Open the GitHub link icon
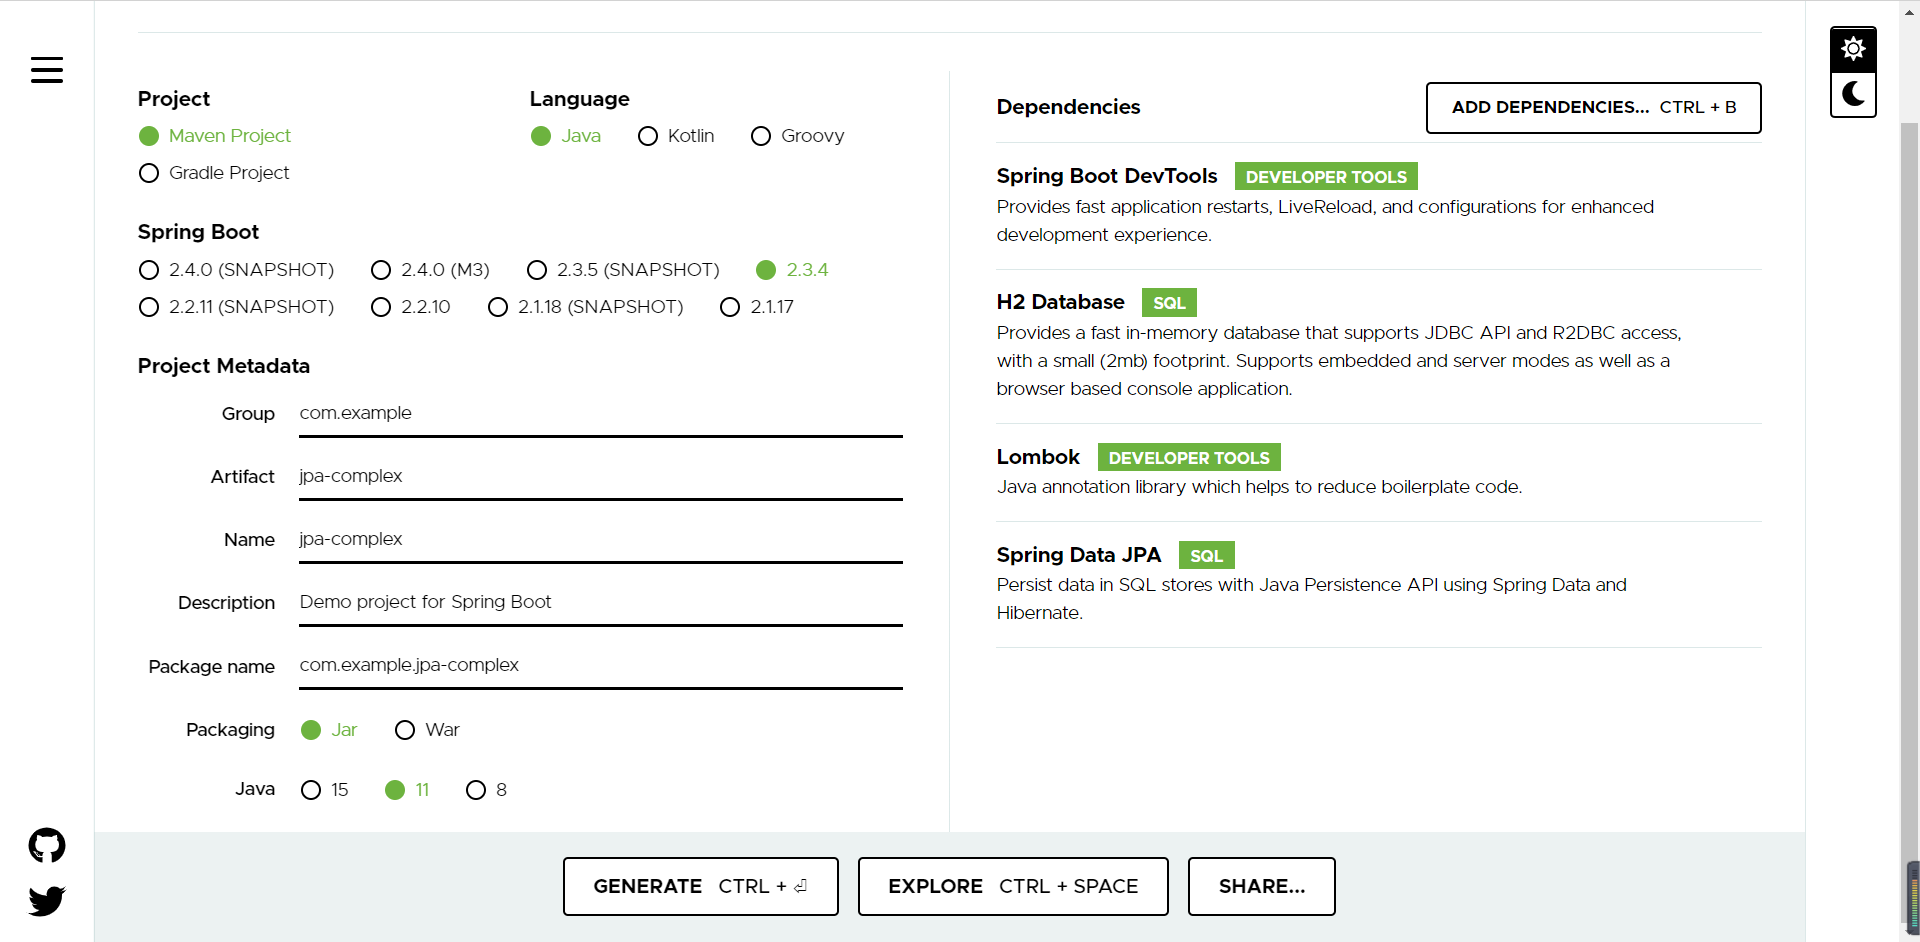The width and height of the screenshot is (1920, 942). (47, 846)
